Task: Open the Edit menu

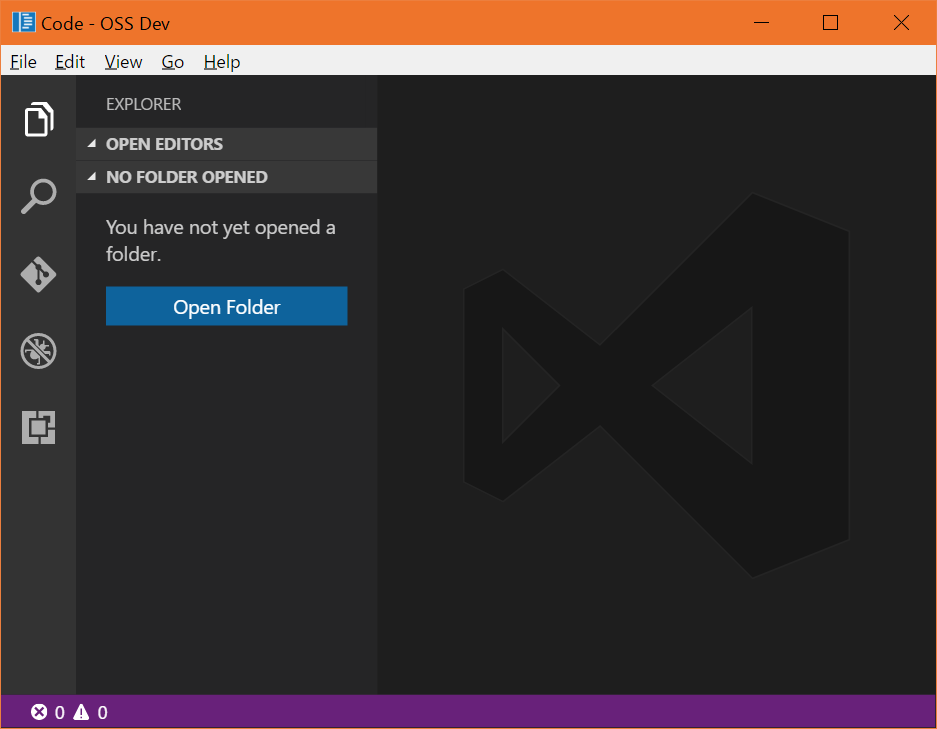Action: (x=70, y=62)
